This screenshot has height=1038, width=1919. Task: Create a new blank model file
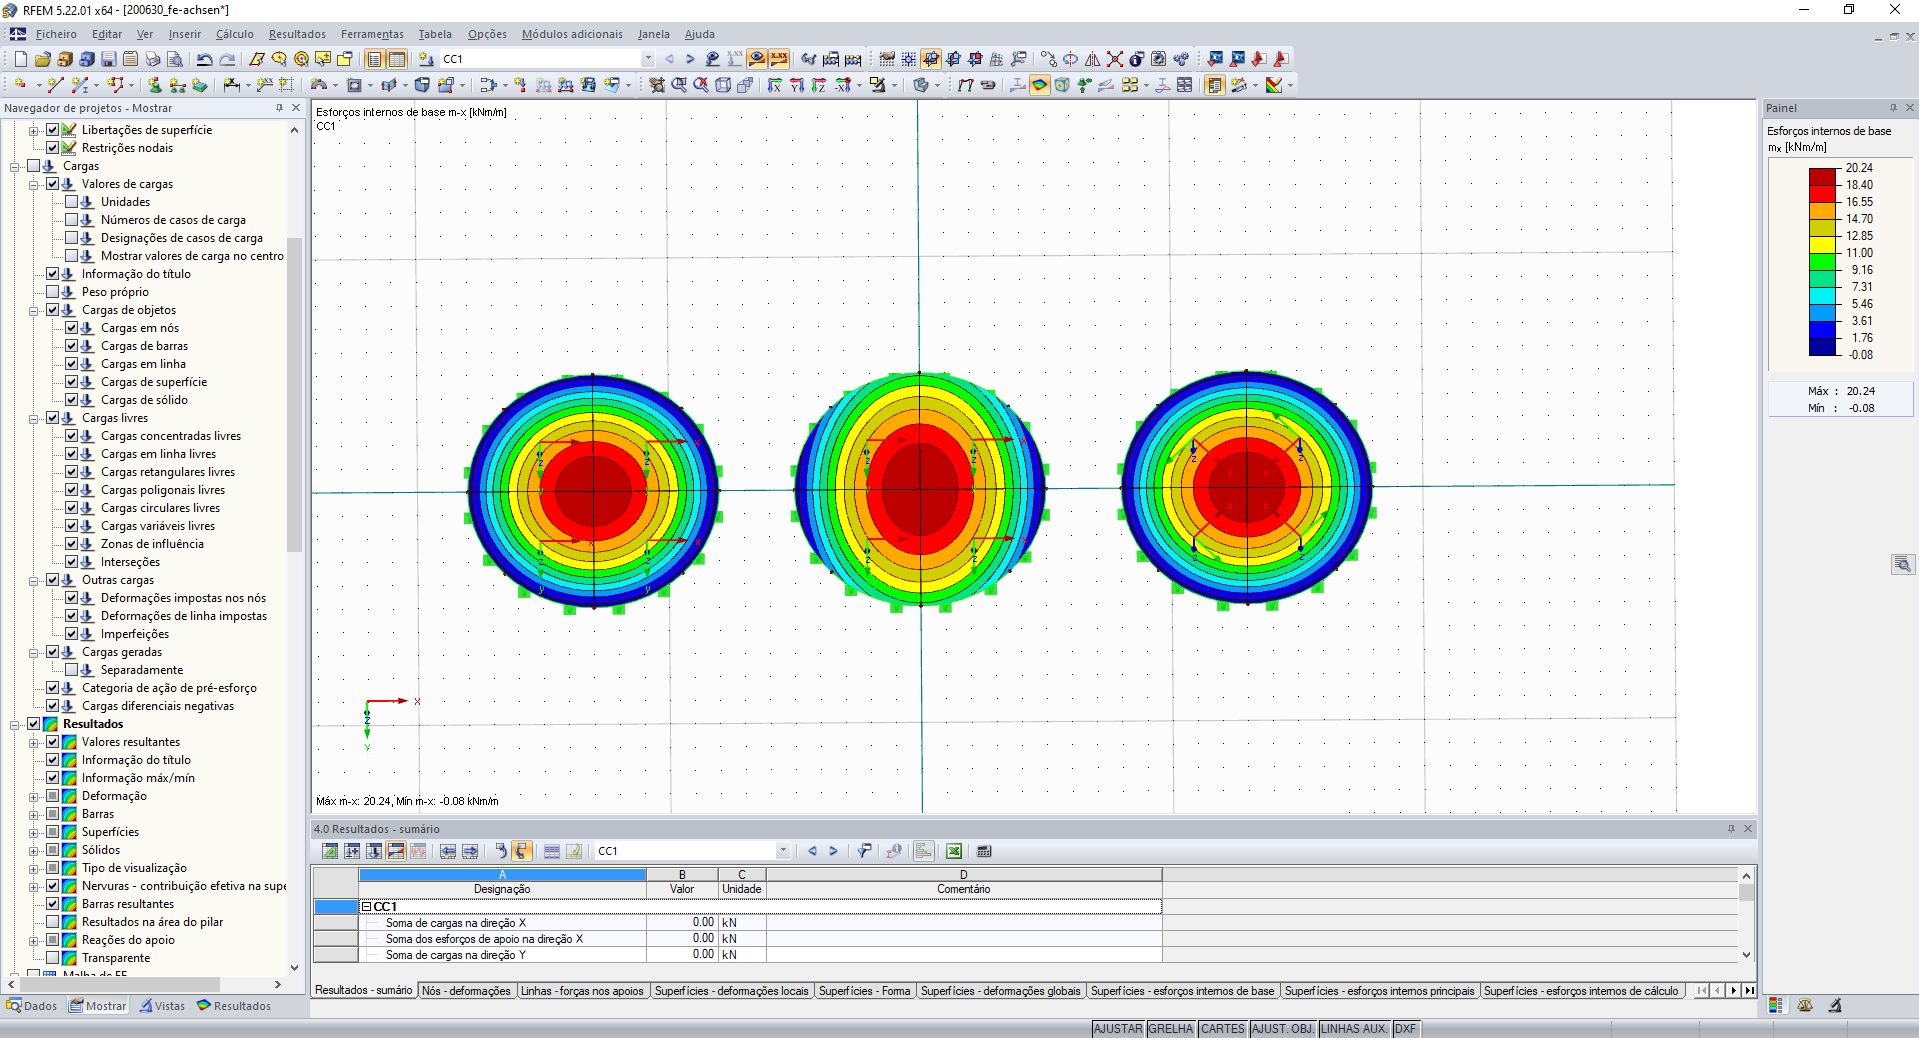click(20, 59)
